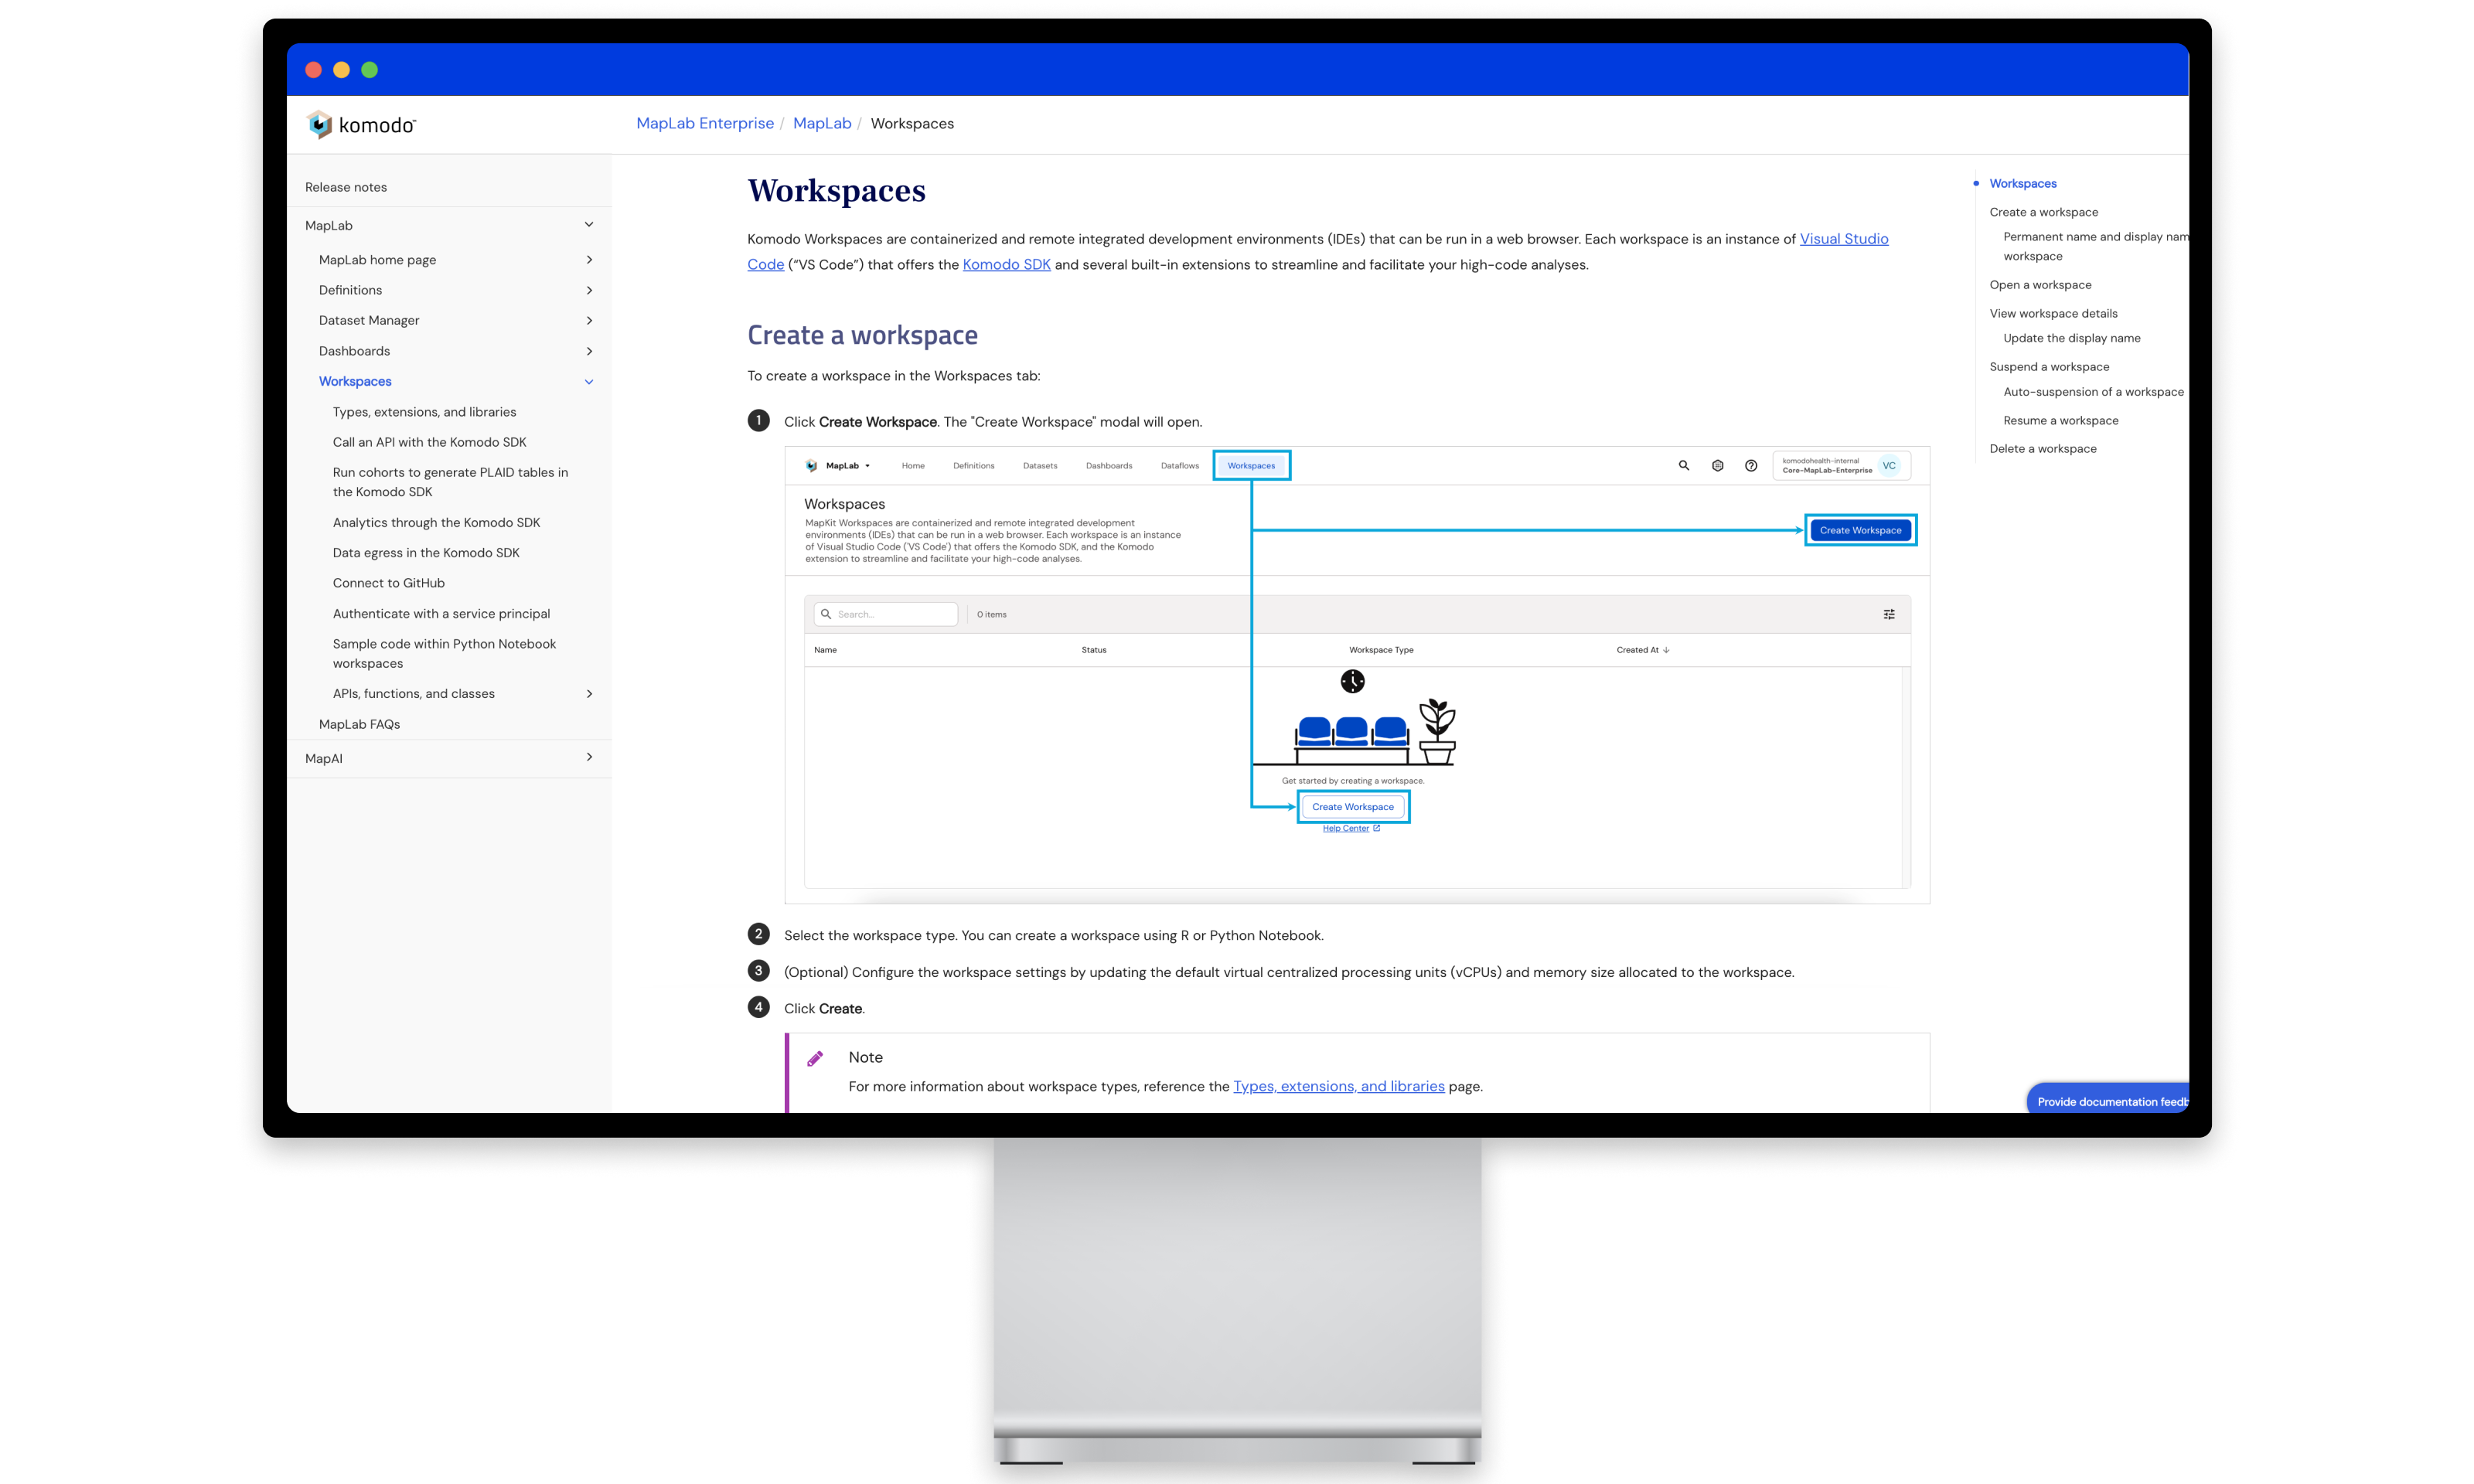This screenshot has height=1484, width=2474.
Task: Expand the Dataset Manager chevron
Action: point(589,321)
